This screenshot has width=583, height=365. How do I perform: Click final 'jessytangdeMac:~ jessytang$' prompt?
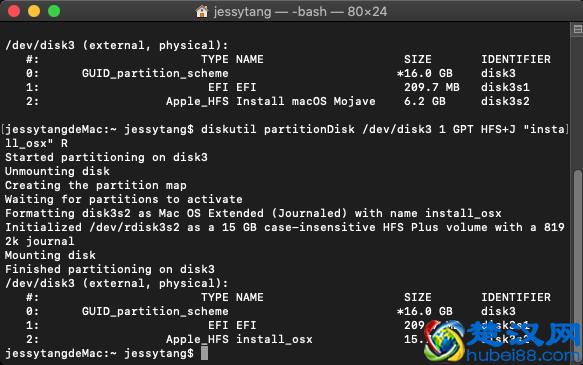[x=99, y=353]
